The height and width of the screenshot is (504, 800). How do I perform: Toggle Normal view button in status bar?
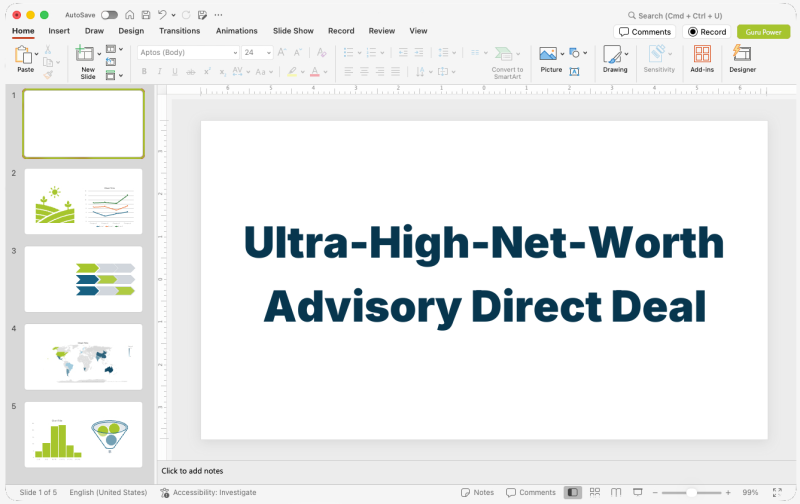tap(573, 492)
